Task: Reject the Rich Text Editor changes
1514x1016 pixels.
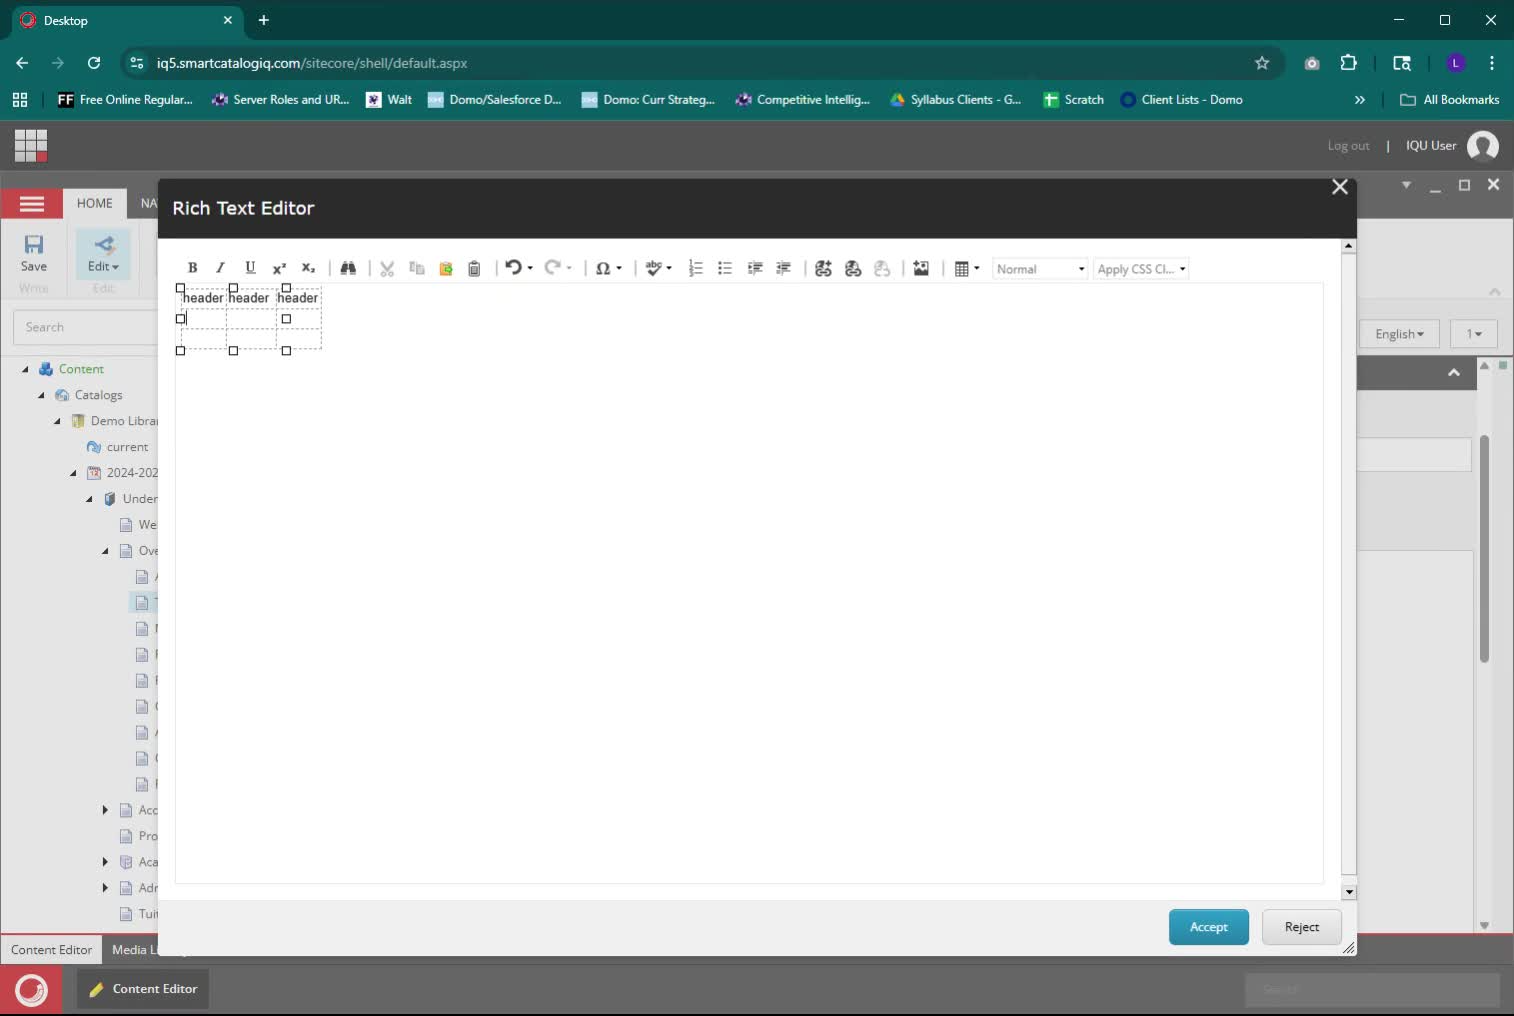Action: coord(1301,927)
